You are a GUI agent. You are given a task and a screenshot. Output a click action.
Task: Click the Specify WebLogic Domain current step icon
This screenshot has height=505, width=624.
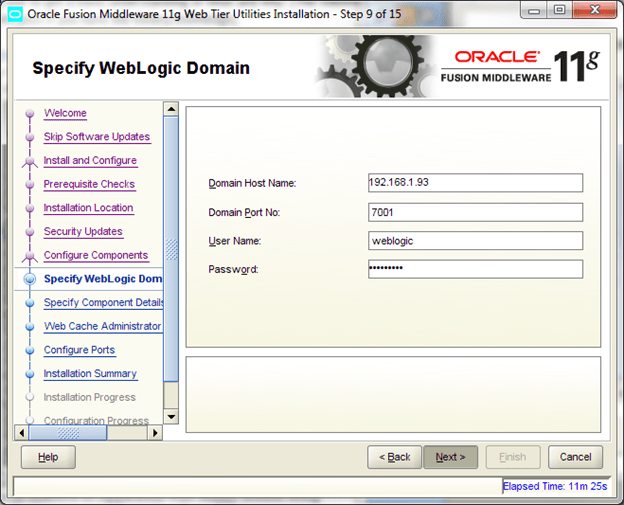click(x=29, y=279)
